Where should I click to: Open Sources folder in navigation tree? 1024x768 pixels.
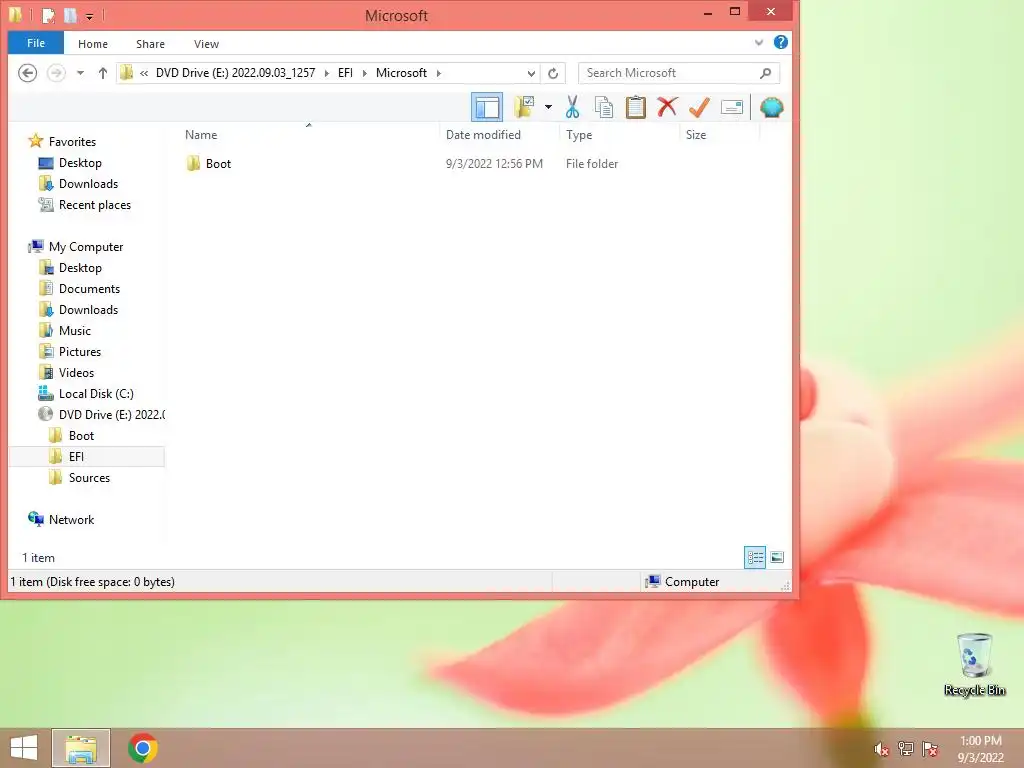click(x=89, y=477)
